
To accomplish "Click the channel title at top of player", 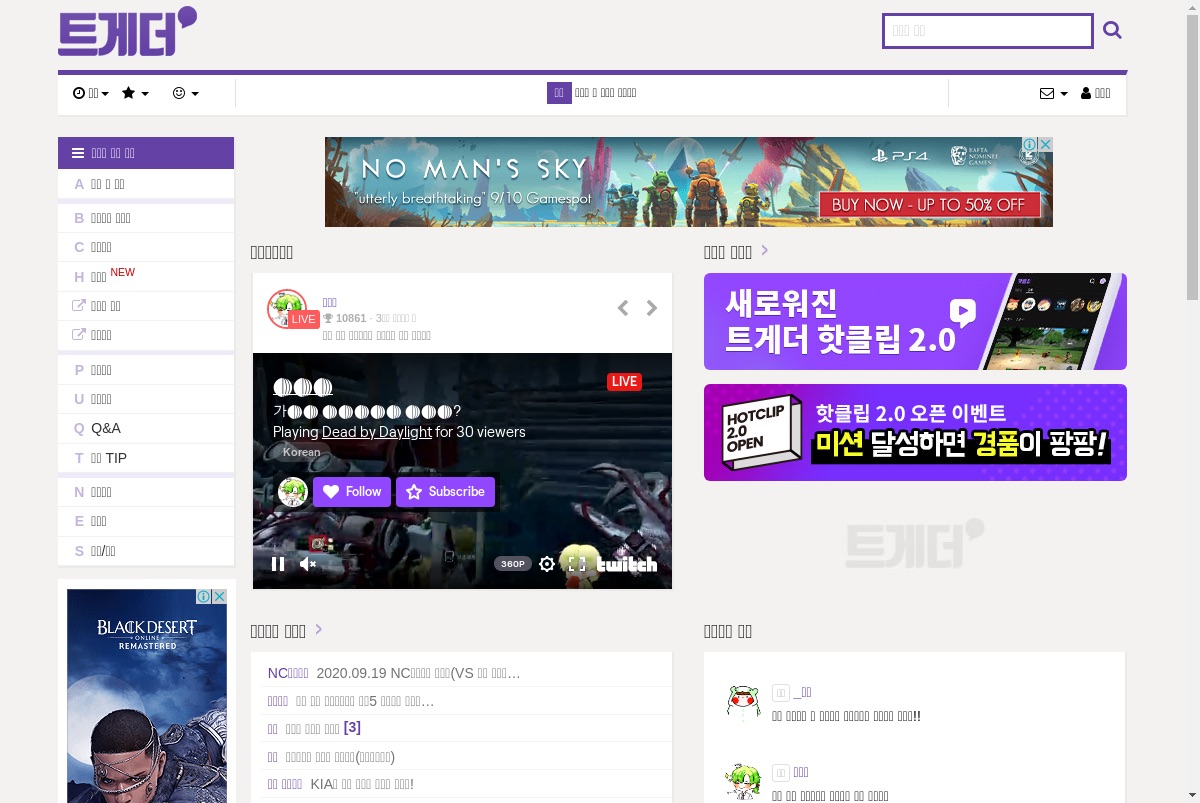I will tap(303, 387).
